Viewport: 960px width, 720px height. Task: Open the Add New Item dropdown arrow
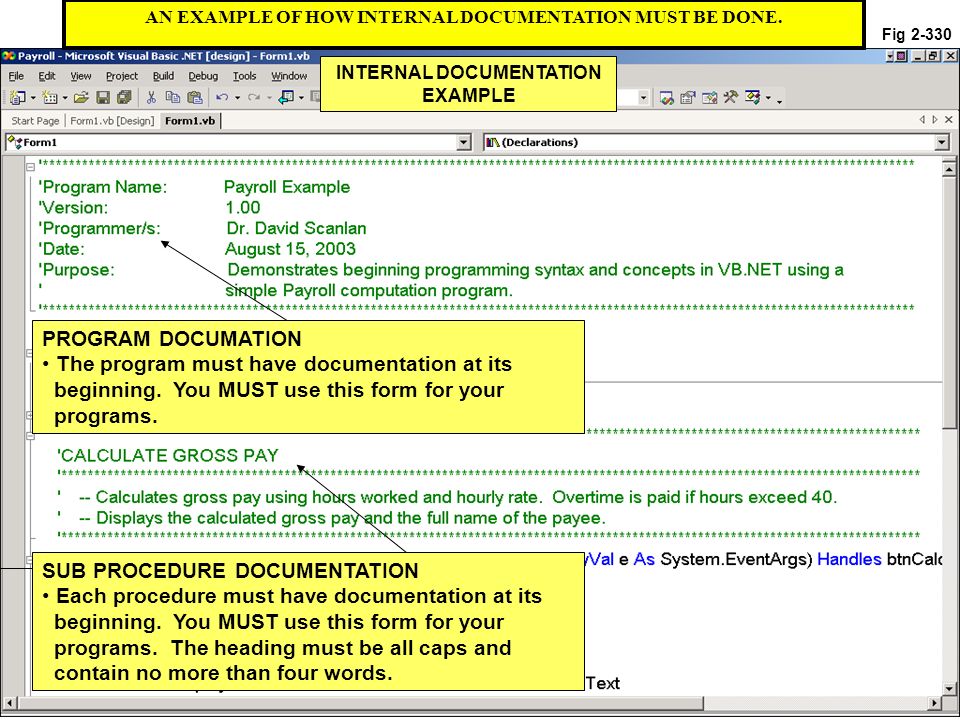point(65,98)
